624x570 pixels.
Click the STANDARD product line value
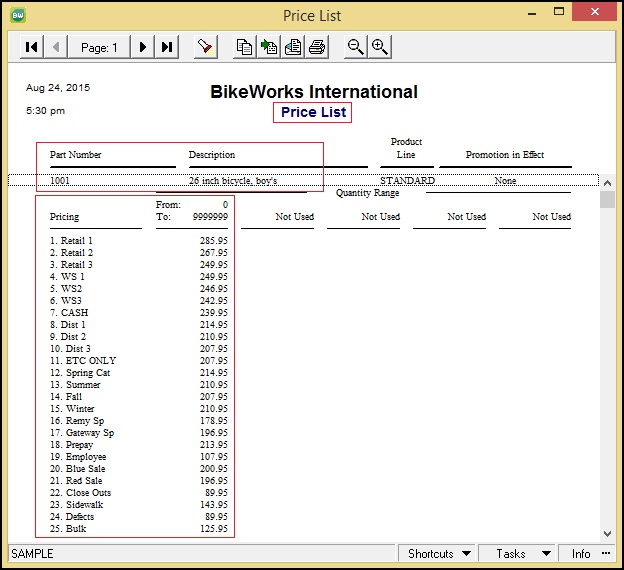coord(407,180)
